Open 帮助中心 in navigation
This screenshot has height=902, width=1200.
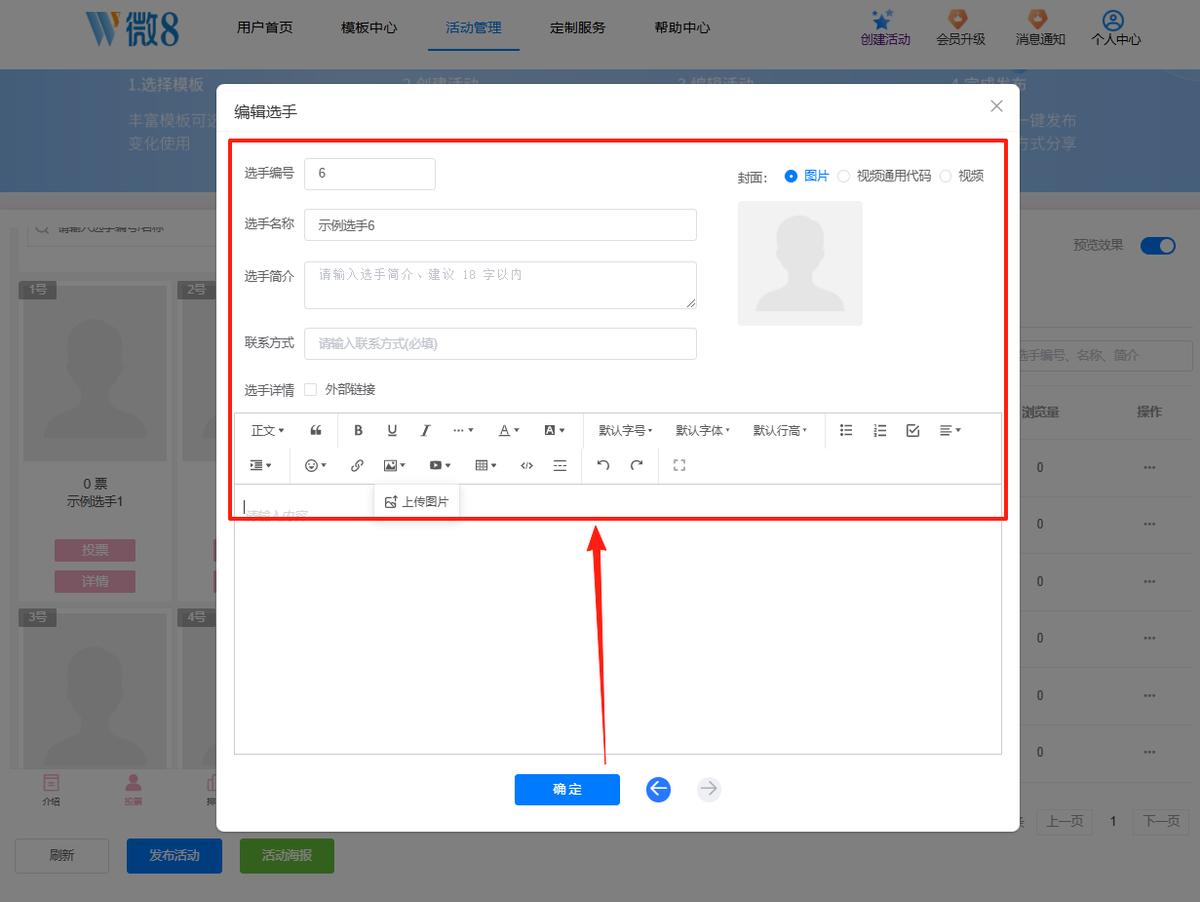tap(682, 28)
